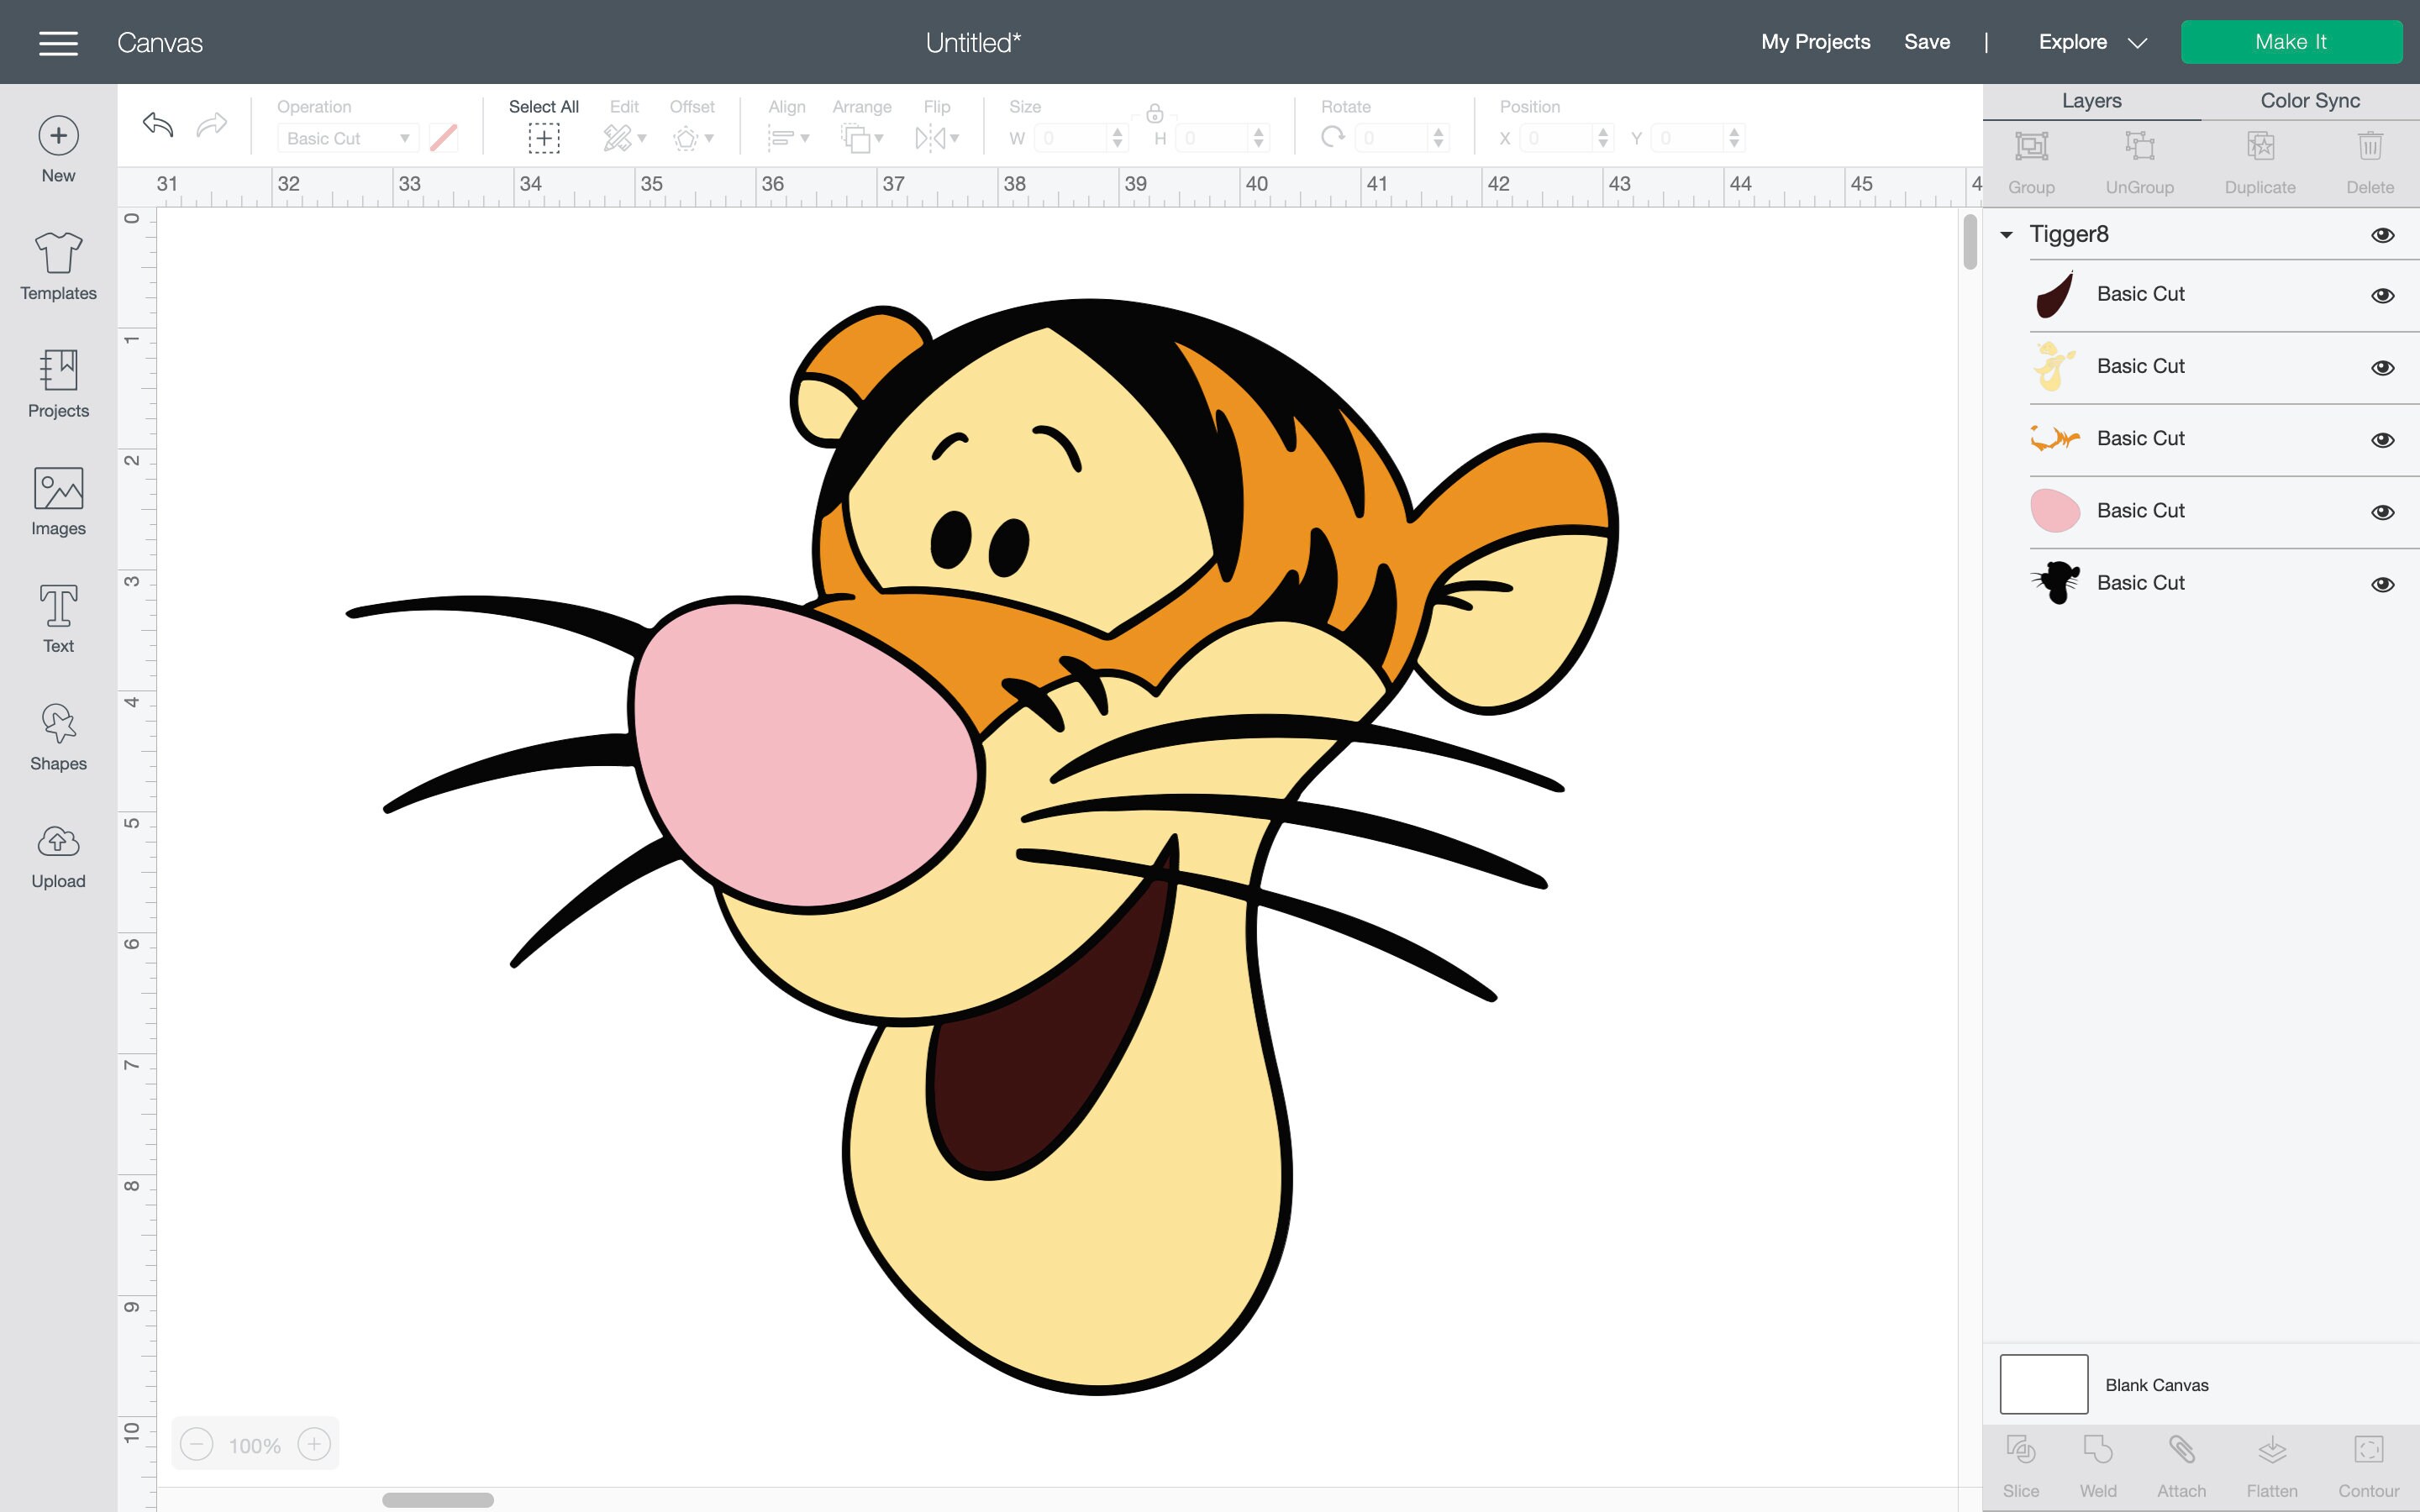Image resolution: width=2420 pixels, height=1512 pixels.
Task: Hide the cream yellow Basic Cut layer
Action: pos(2382,368)
